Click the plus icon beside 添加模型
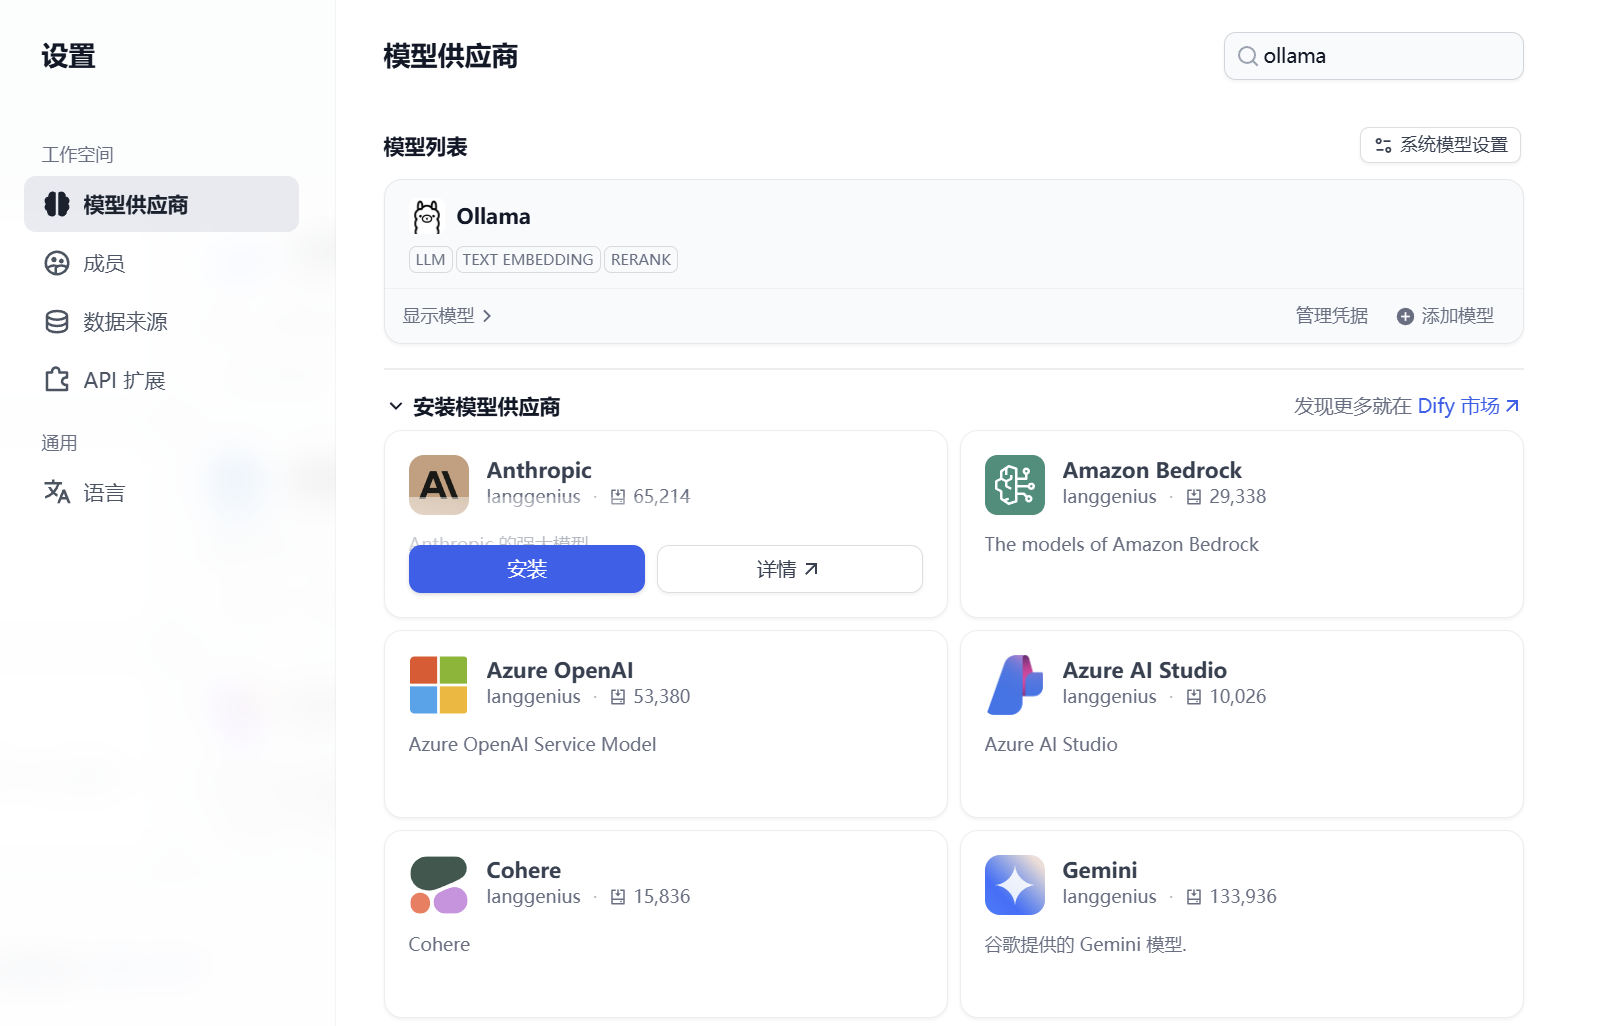This screenshot has width=1623, height=1026. pos(1405,316)
